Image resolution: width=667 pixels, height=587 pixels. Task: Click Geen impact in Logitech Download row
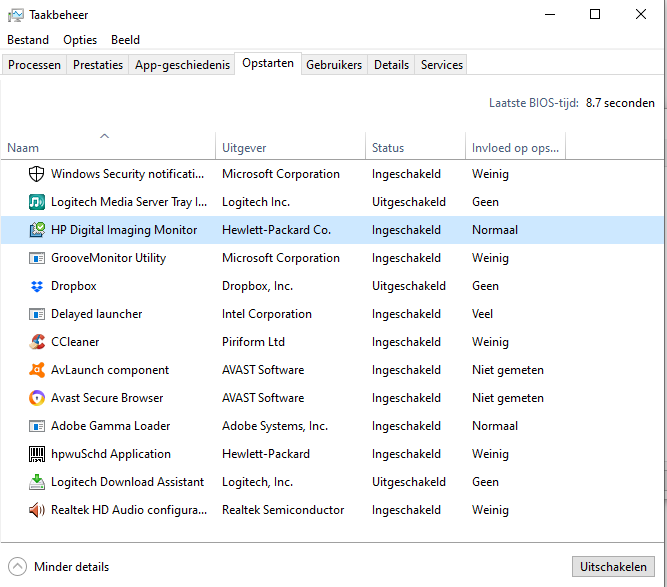(x=485, y=482)
